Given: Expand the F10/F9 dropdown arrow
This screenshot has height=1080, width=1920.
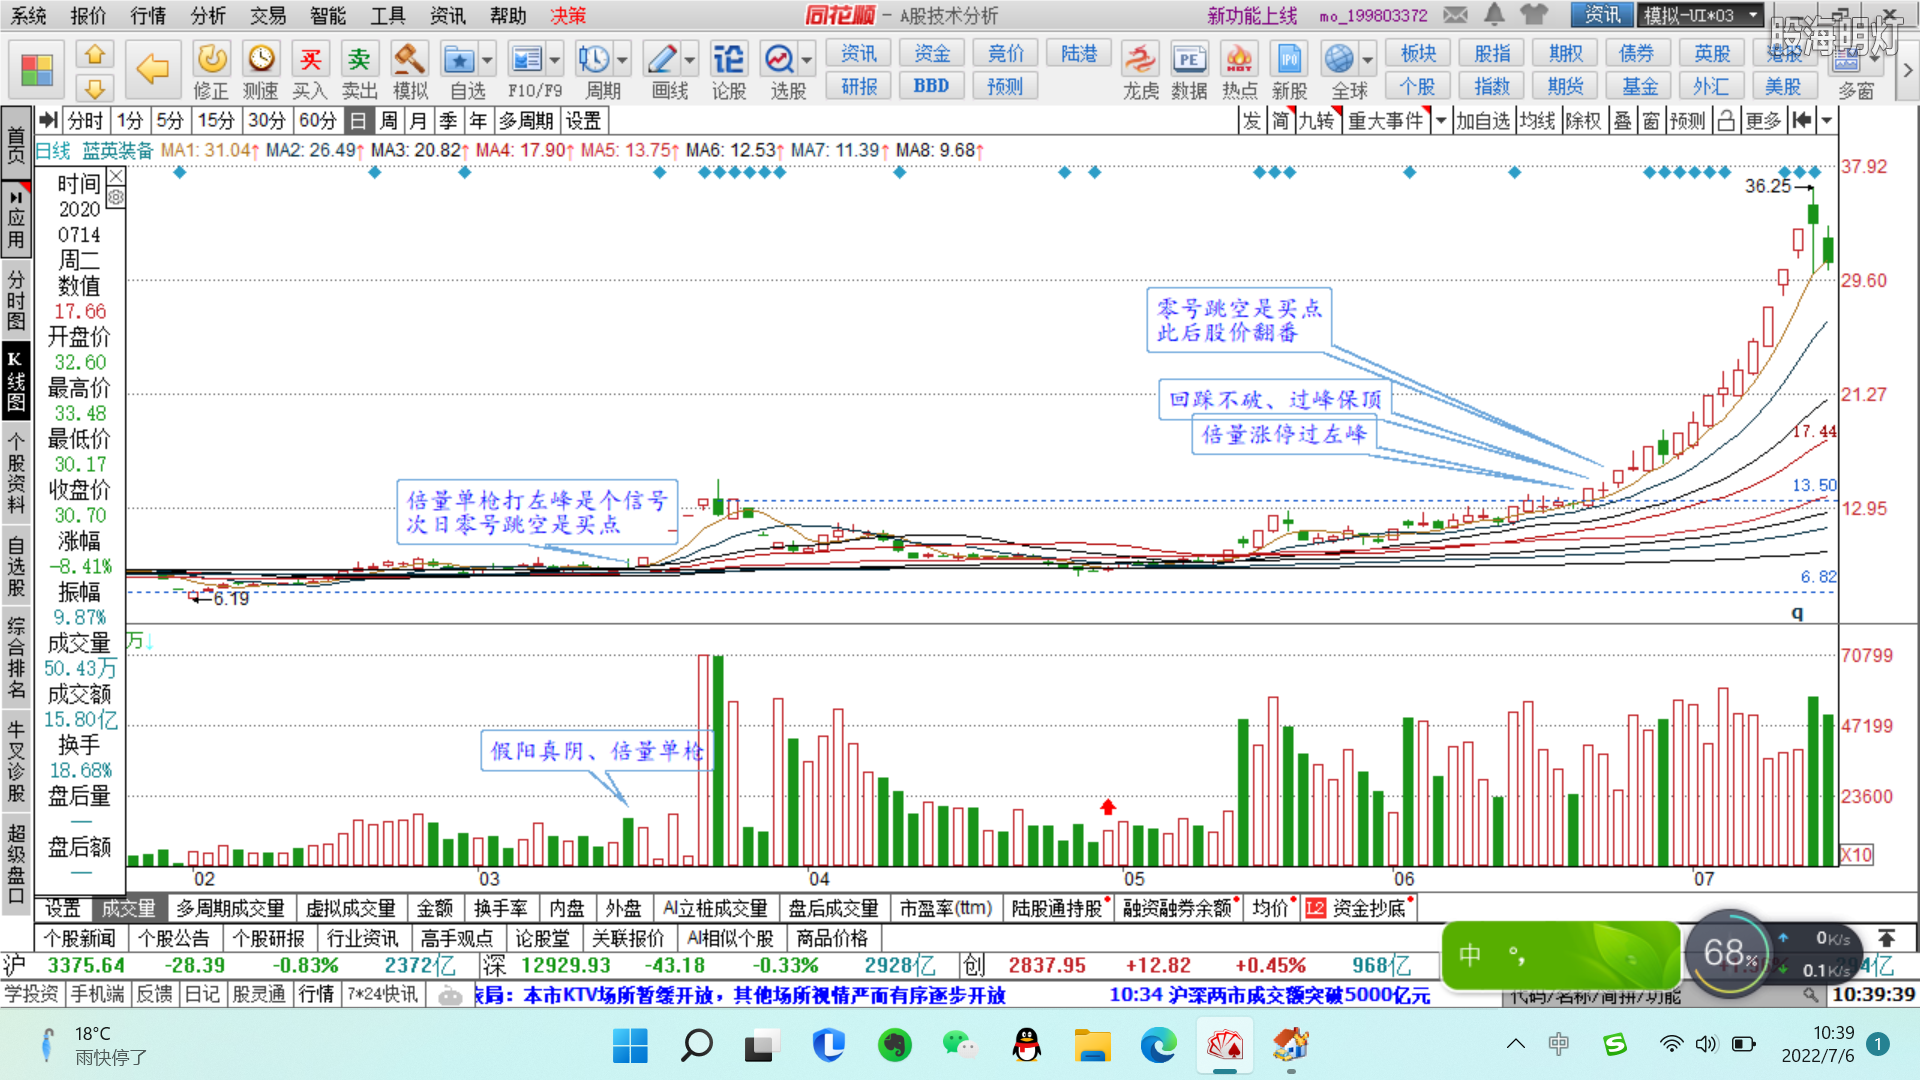Looking at the screenshot, I should pyautogui.click(x=555, y=60).
